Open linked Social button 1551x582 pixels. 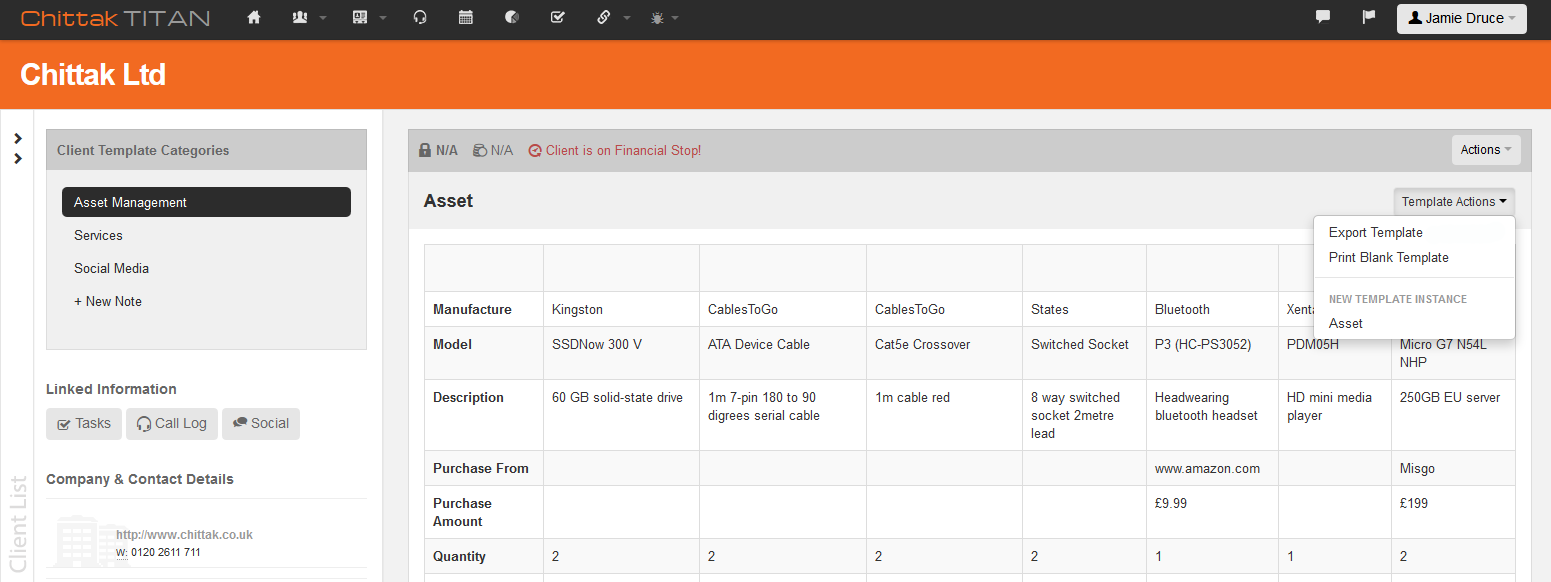point(261,424)
